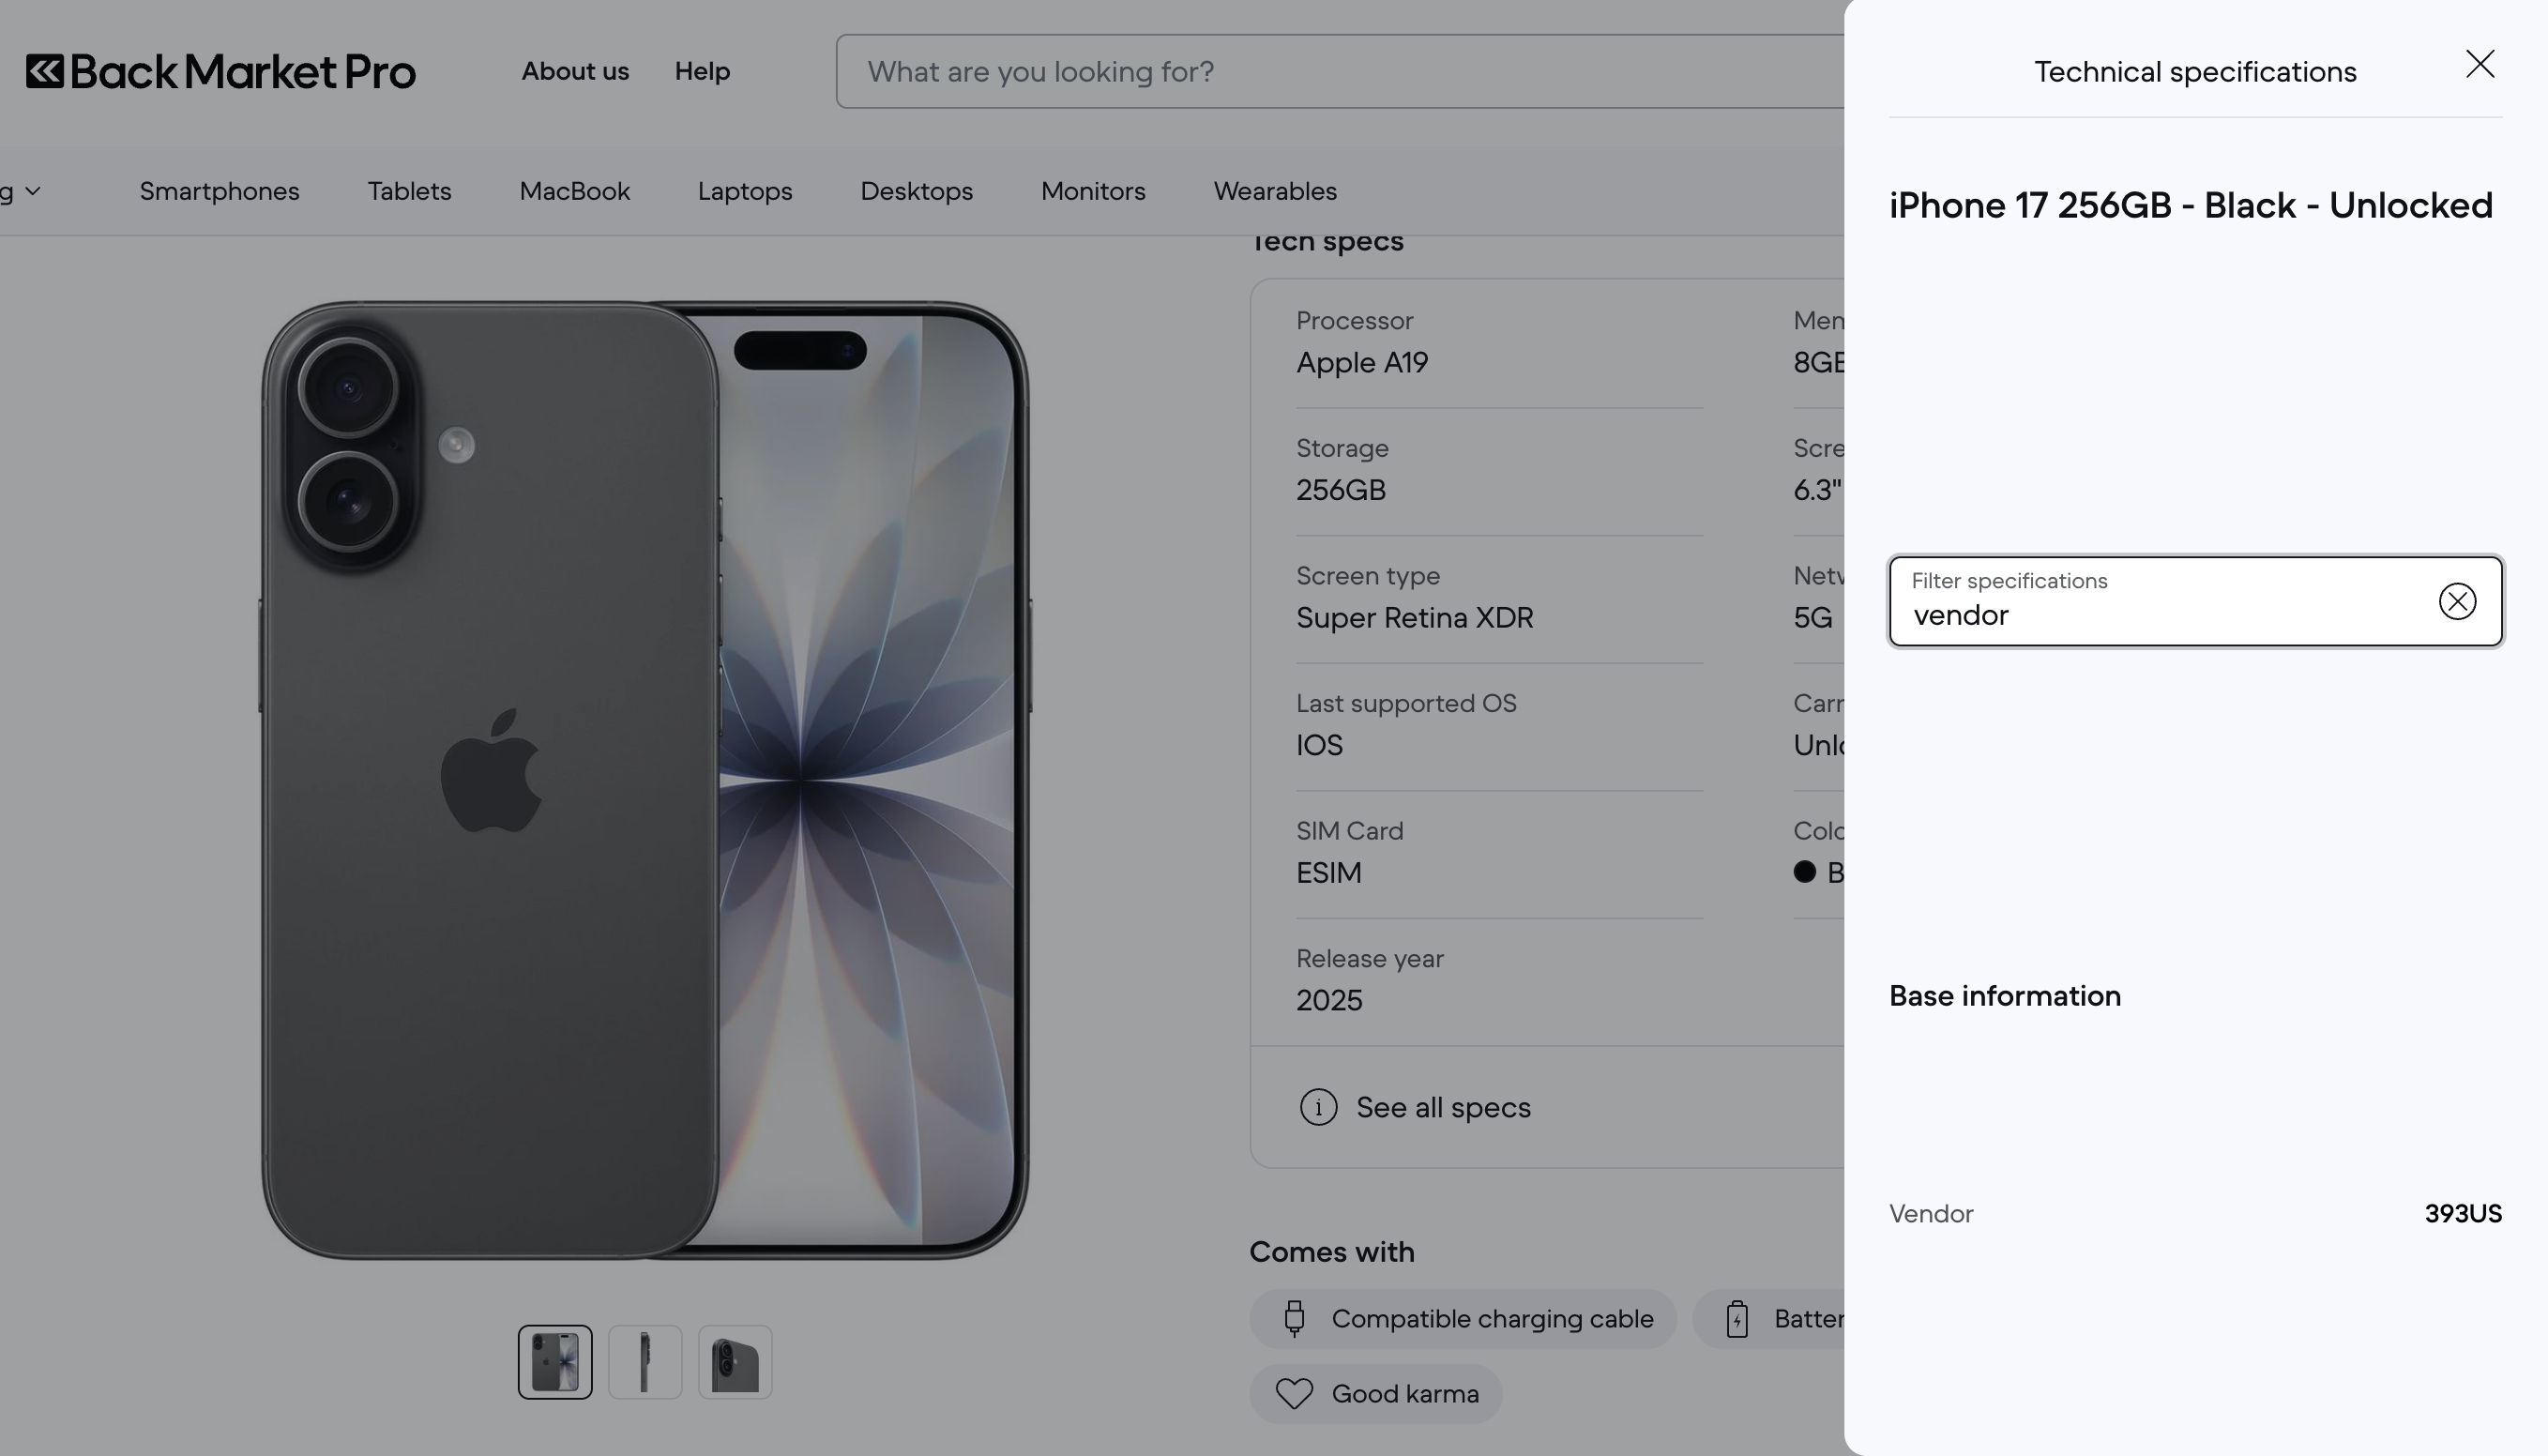Click the Back Market Pro logo

(x=220, y=72)
